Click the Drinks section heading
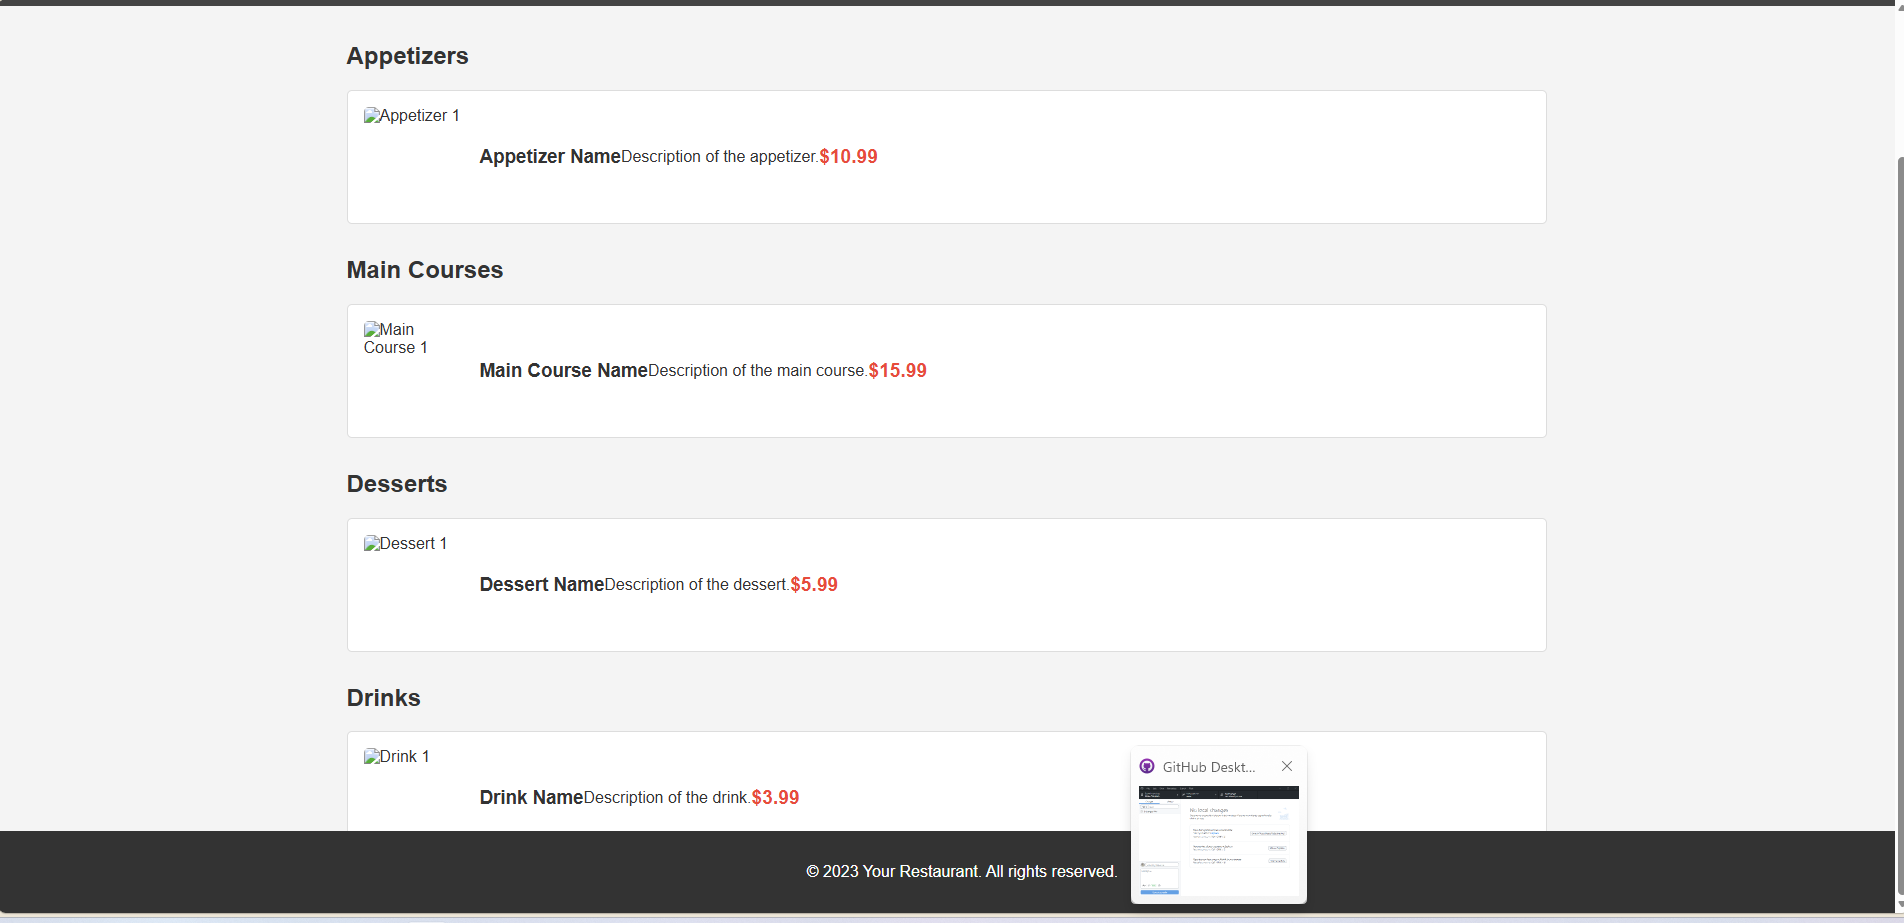 coord(383,698)
